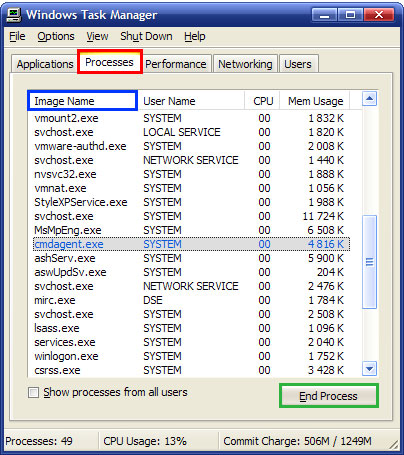
Task: Select the vmount2.exe process
Action: point(191,118)
